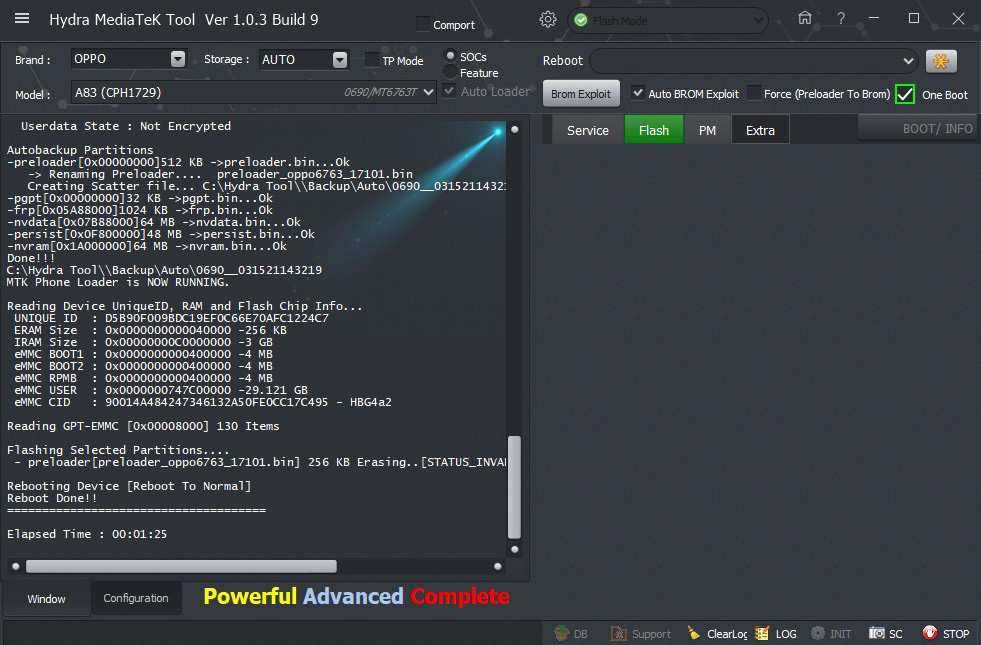The width and height of the screenshot is (981, 645).
Task: Take a screenshot with SC
Action: pos(886,633)
